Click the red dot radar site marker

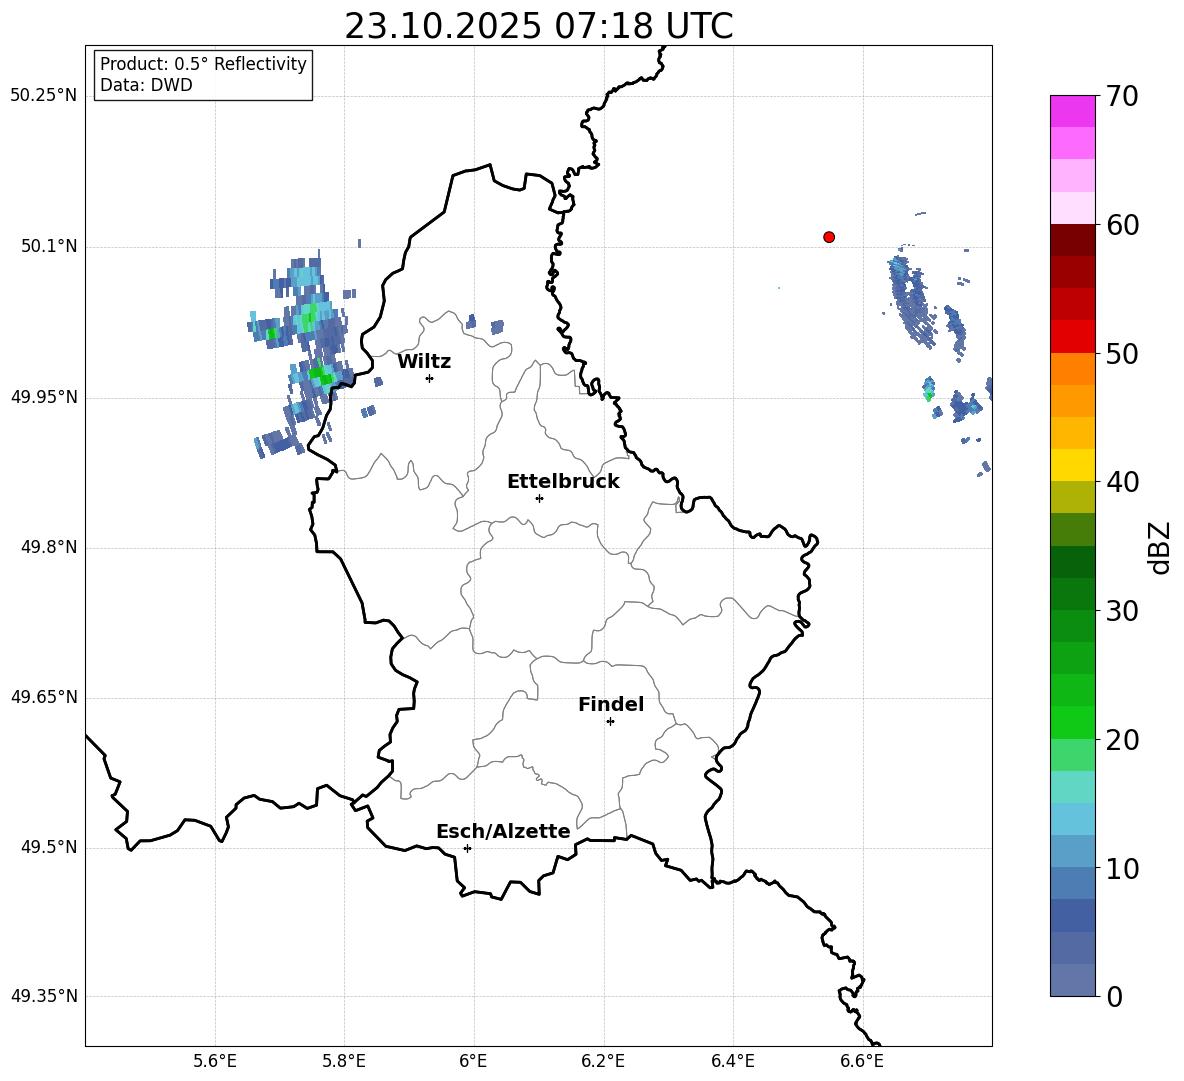click(829, 237)
